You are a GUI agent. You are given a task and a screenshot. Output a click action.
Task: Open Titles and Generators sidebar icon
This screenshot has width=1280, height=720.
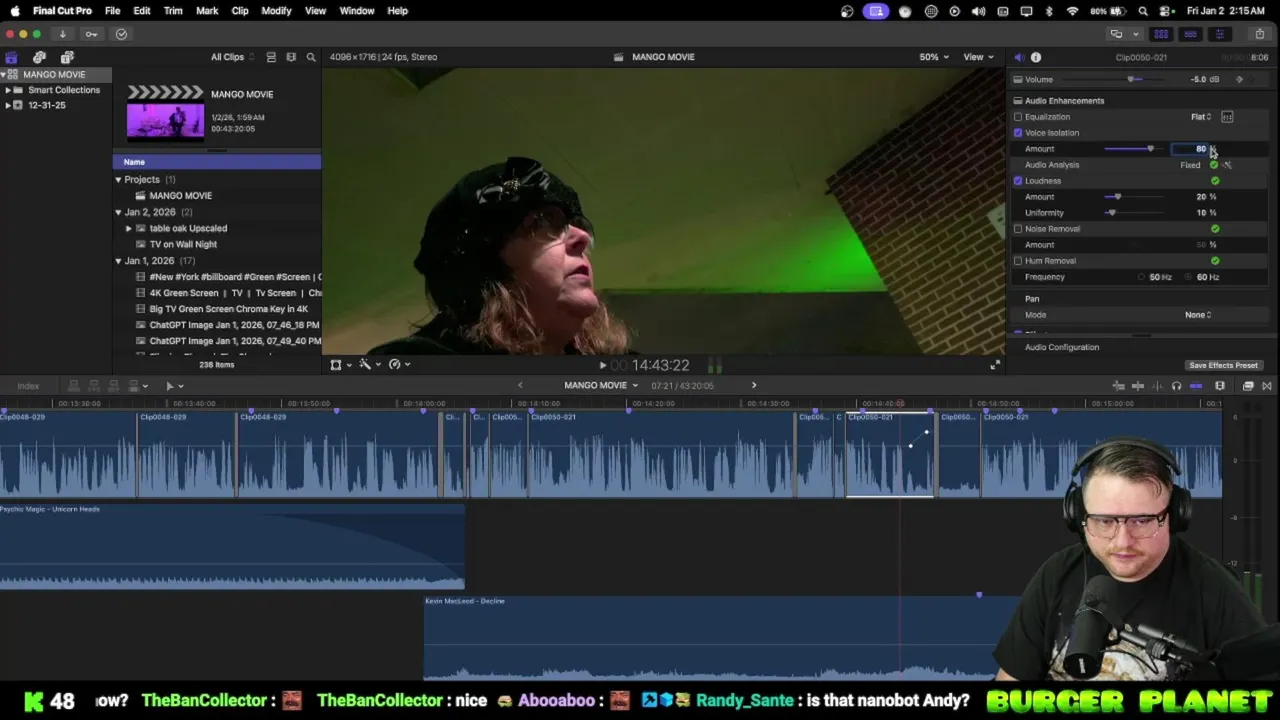[x=67, y=57]
